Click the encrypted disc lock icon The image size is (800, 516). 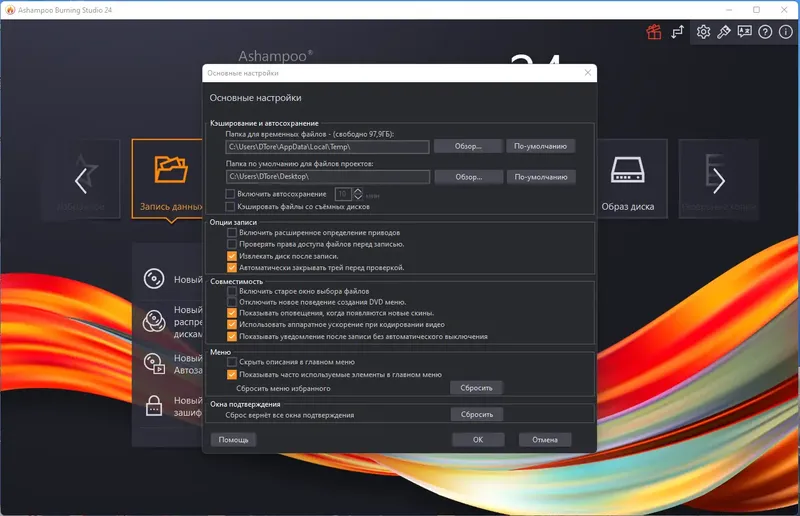(x=154, y=406)
